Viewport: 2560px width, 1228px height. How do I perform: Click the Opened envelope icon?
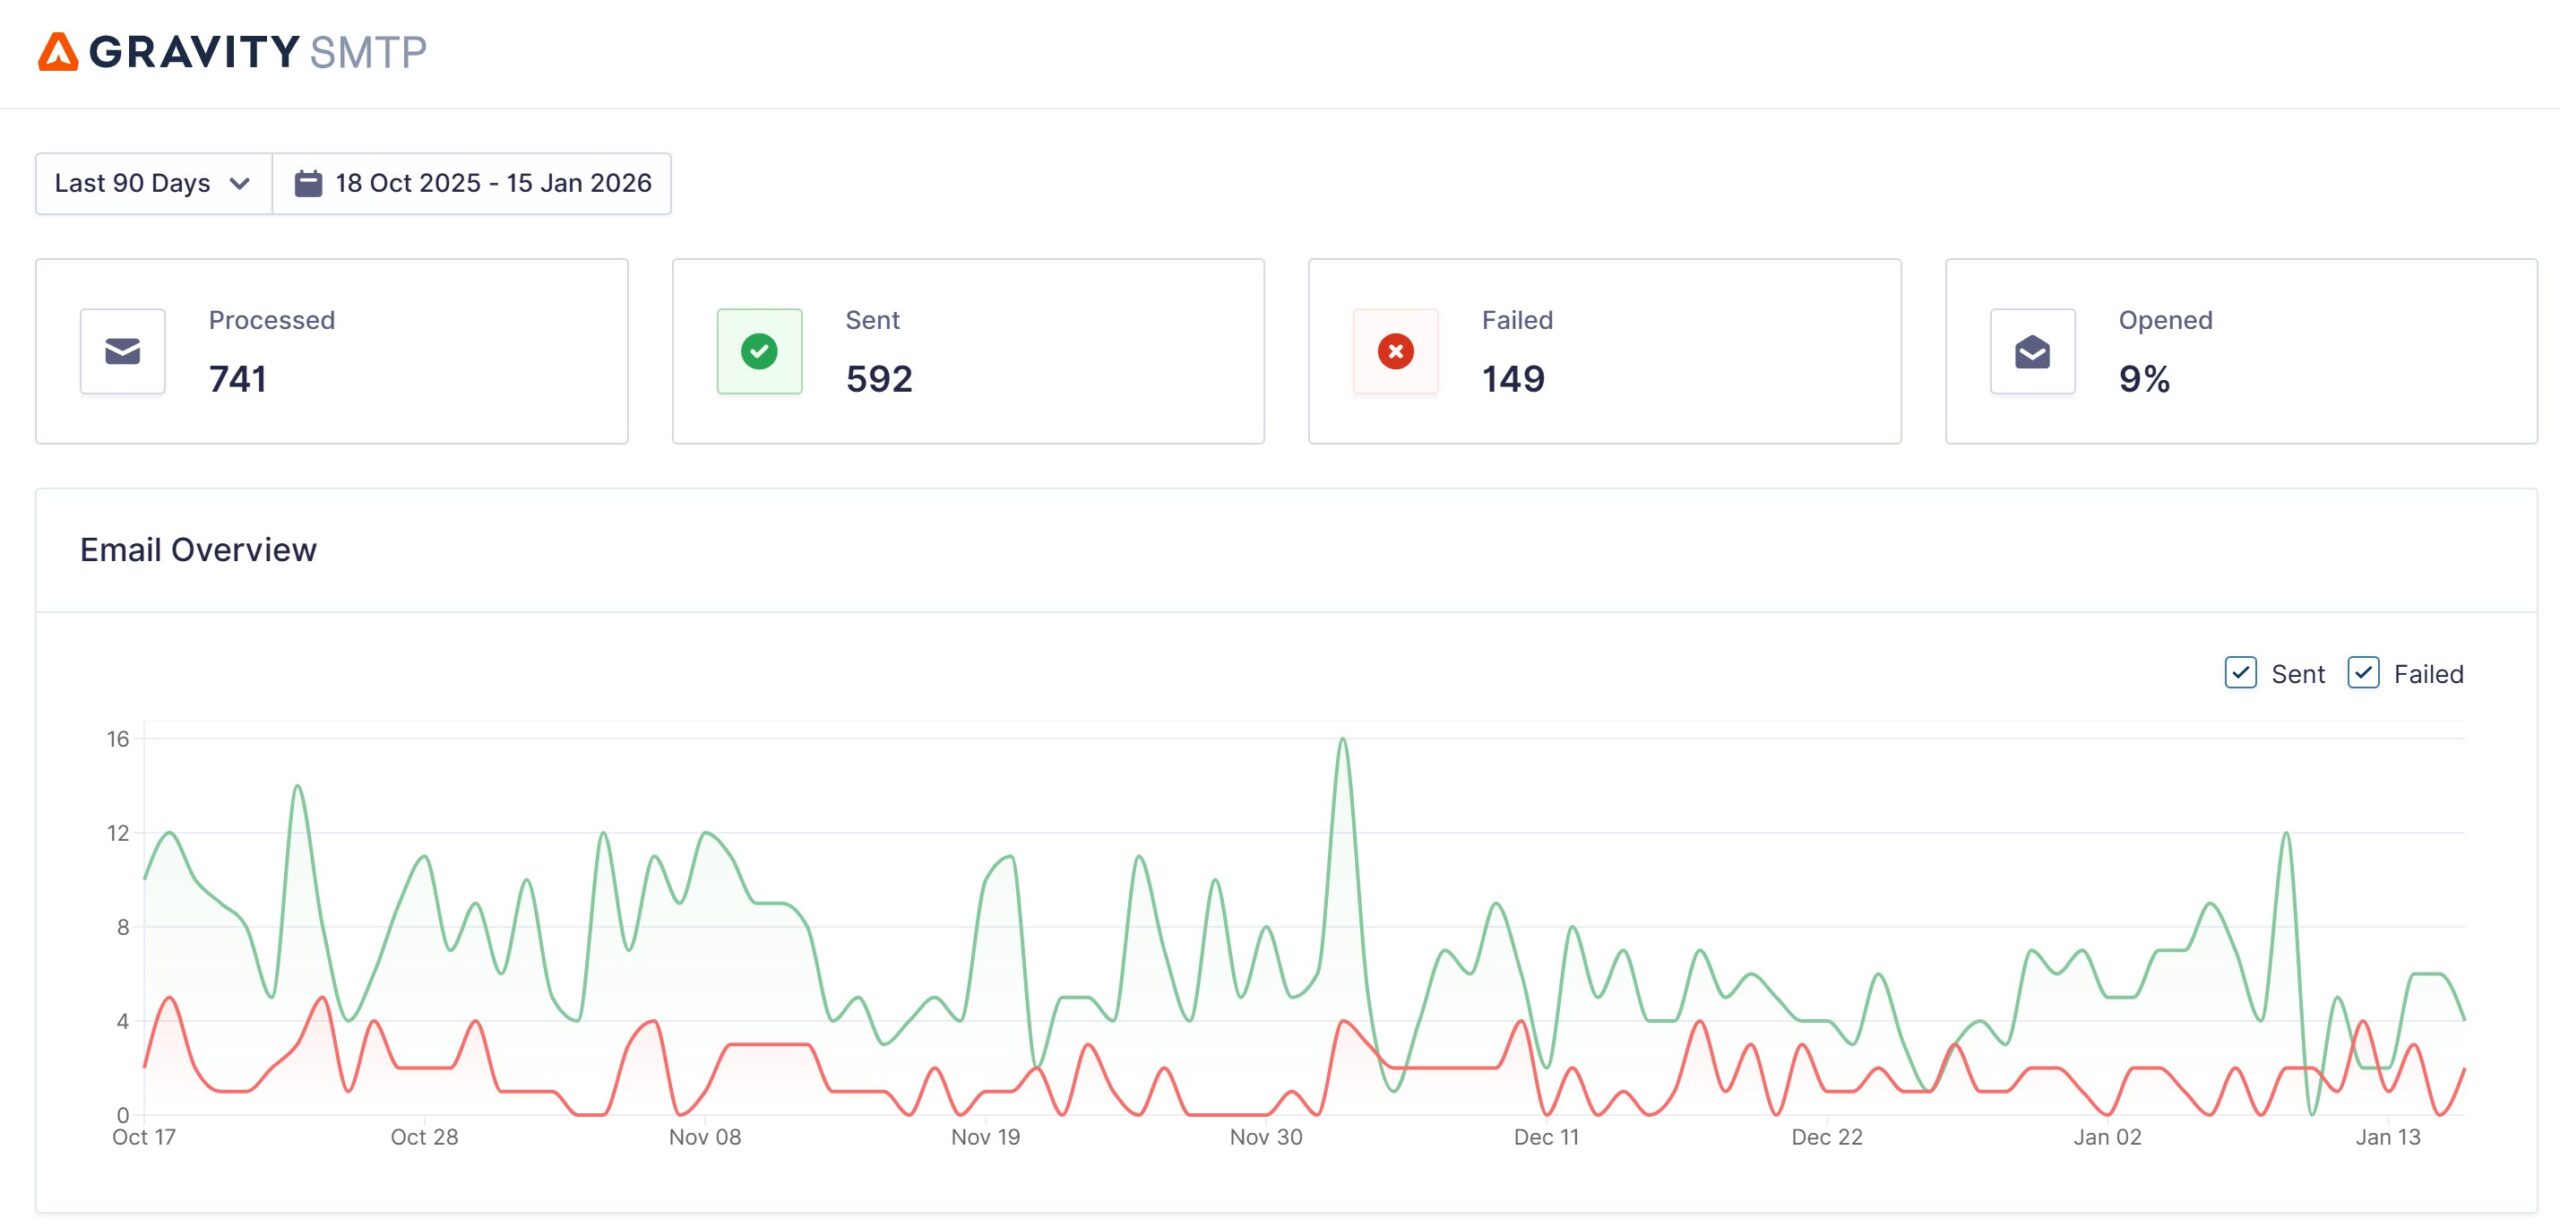click(x=2032, y=351)
